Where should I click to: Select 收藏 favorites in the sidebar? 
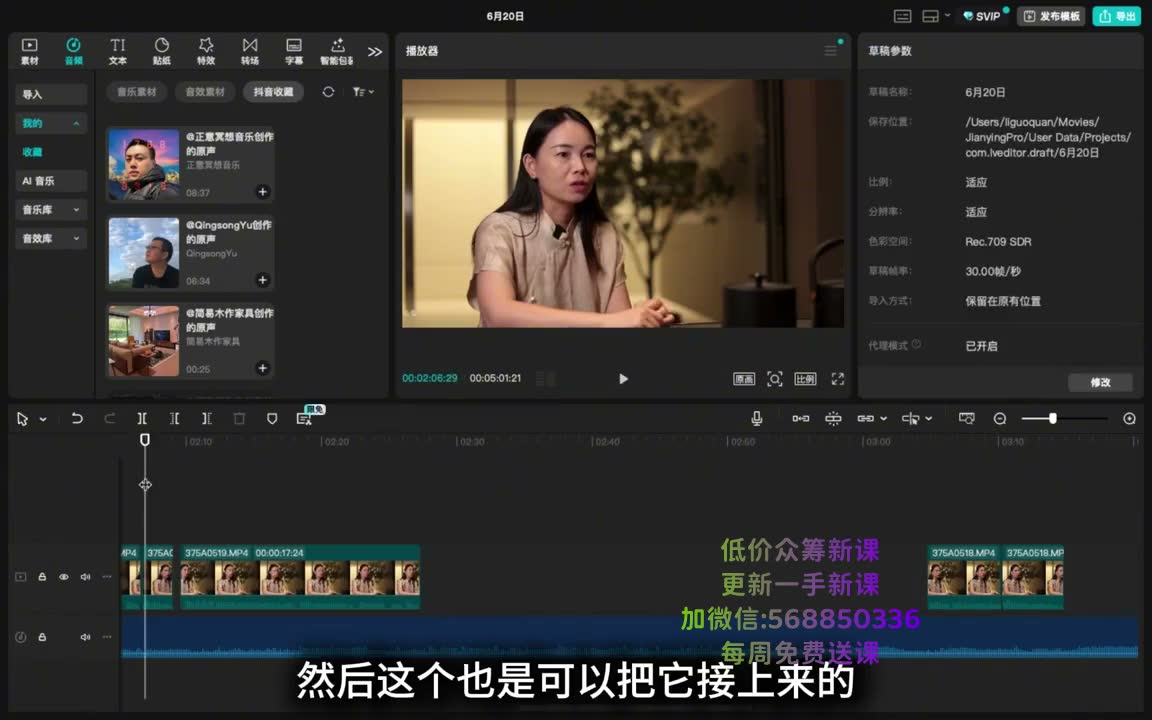click(x=32, y=152)
